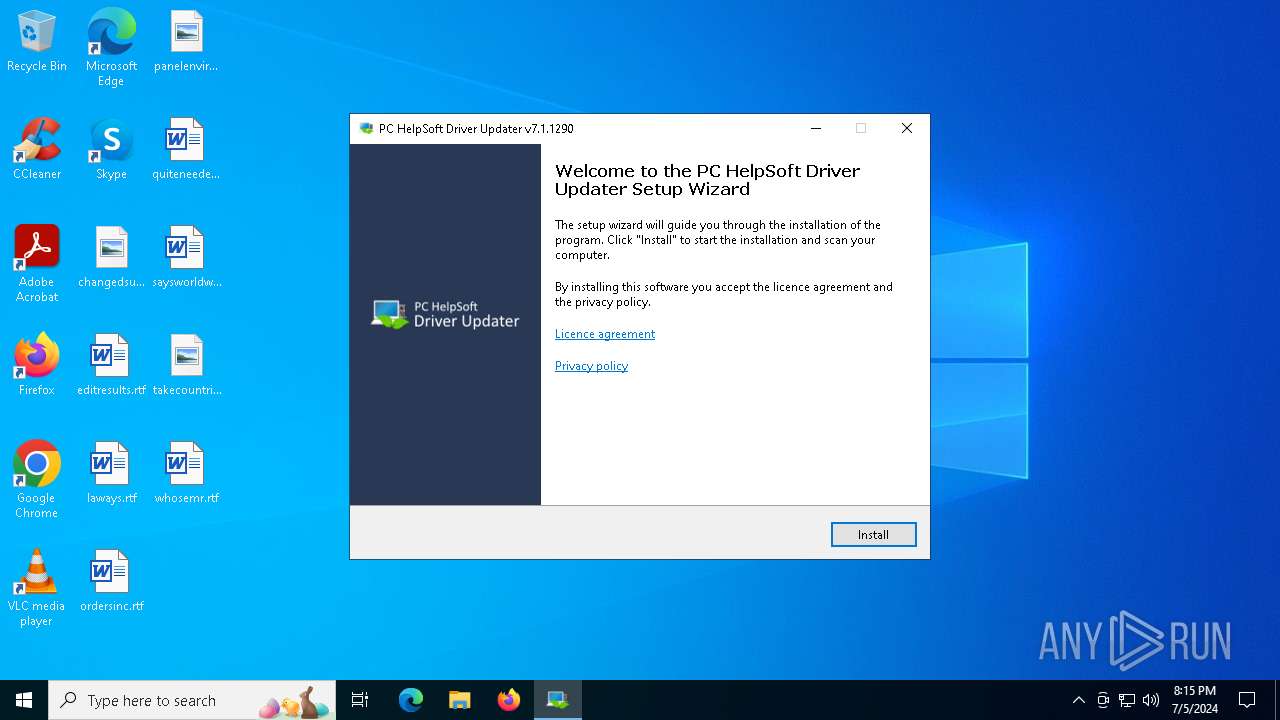
Task: Select the saysworldw Word document icon
Action: [186, 258]
